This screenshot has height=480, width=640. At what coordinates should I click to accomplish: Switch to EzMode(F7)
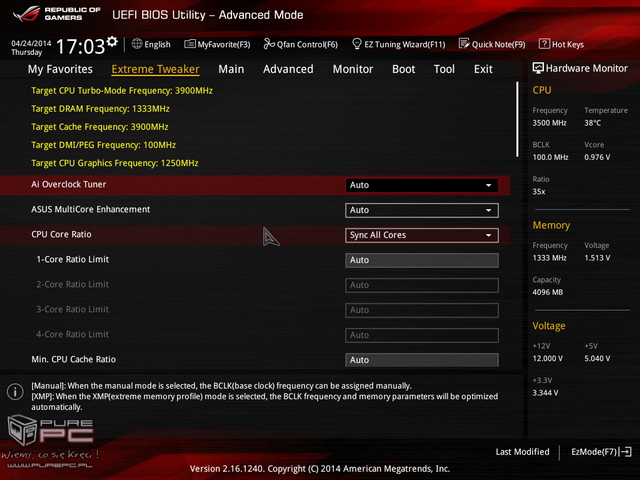[600, 452]
